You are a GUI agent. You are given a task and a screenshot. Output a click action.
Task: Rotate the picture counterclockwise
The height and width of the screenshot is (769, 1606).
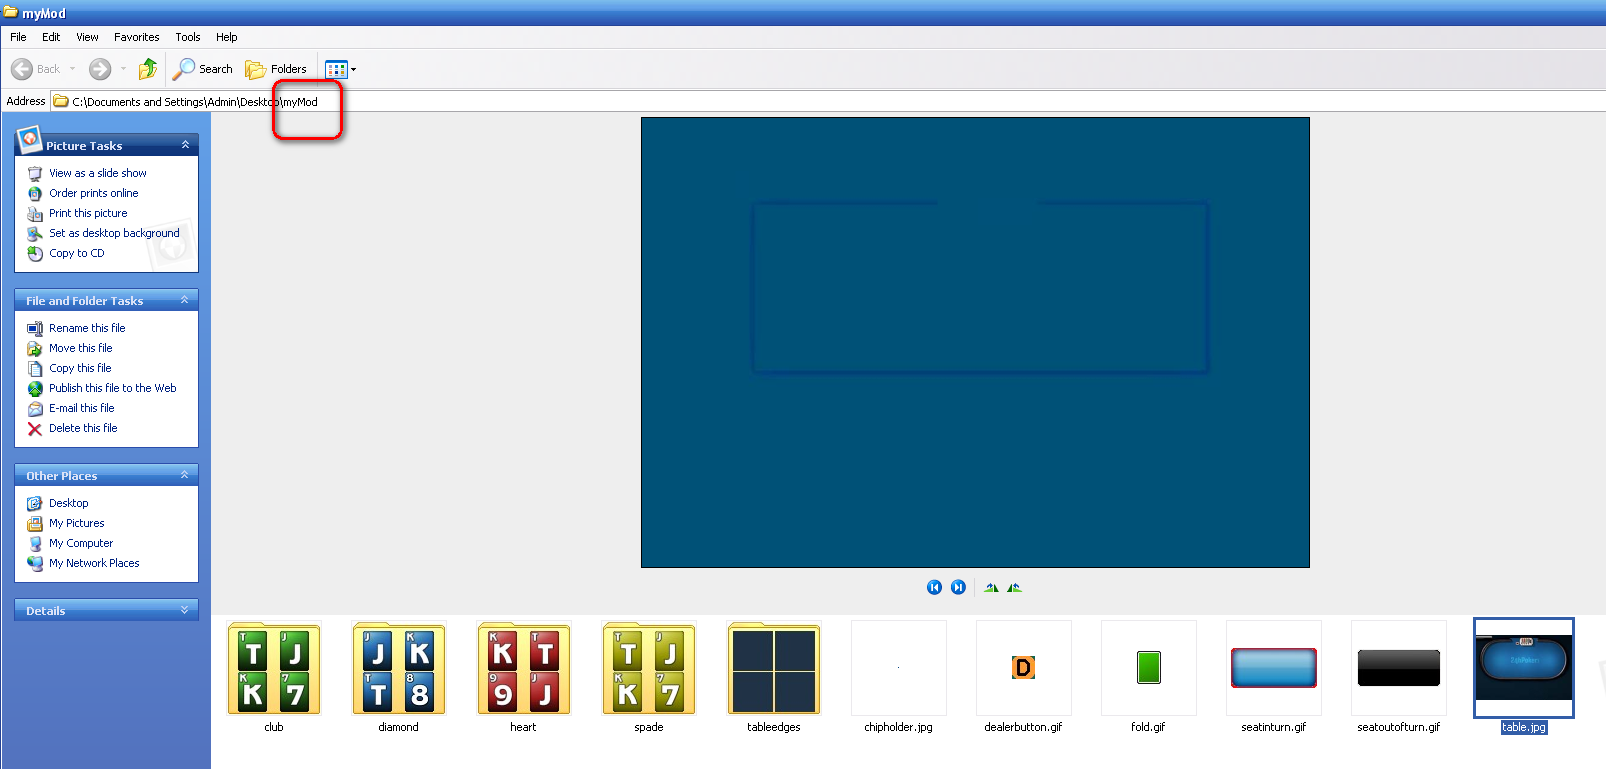(x=1015, y=587)
